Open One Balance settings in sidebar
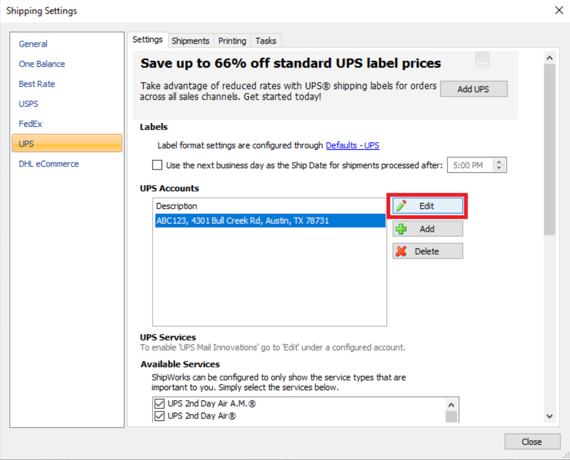 point(42,64)
